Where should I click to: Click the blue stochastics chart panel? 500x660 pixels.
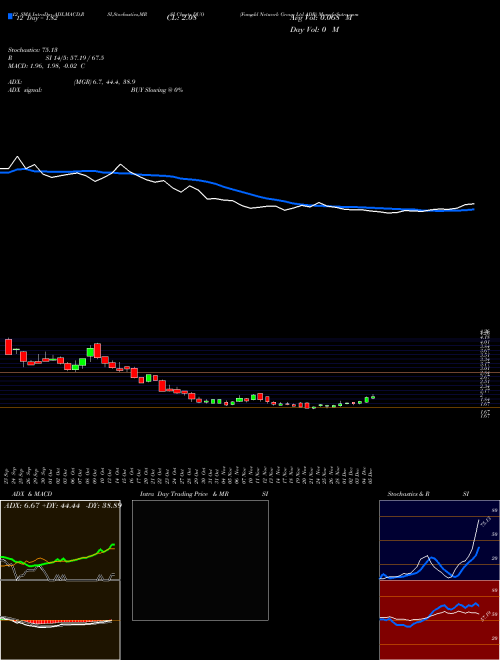pos(439,540)
